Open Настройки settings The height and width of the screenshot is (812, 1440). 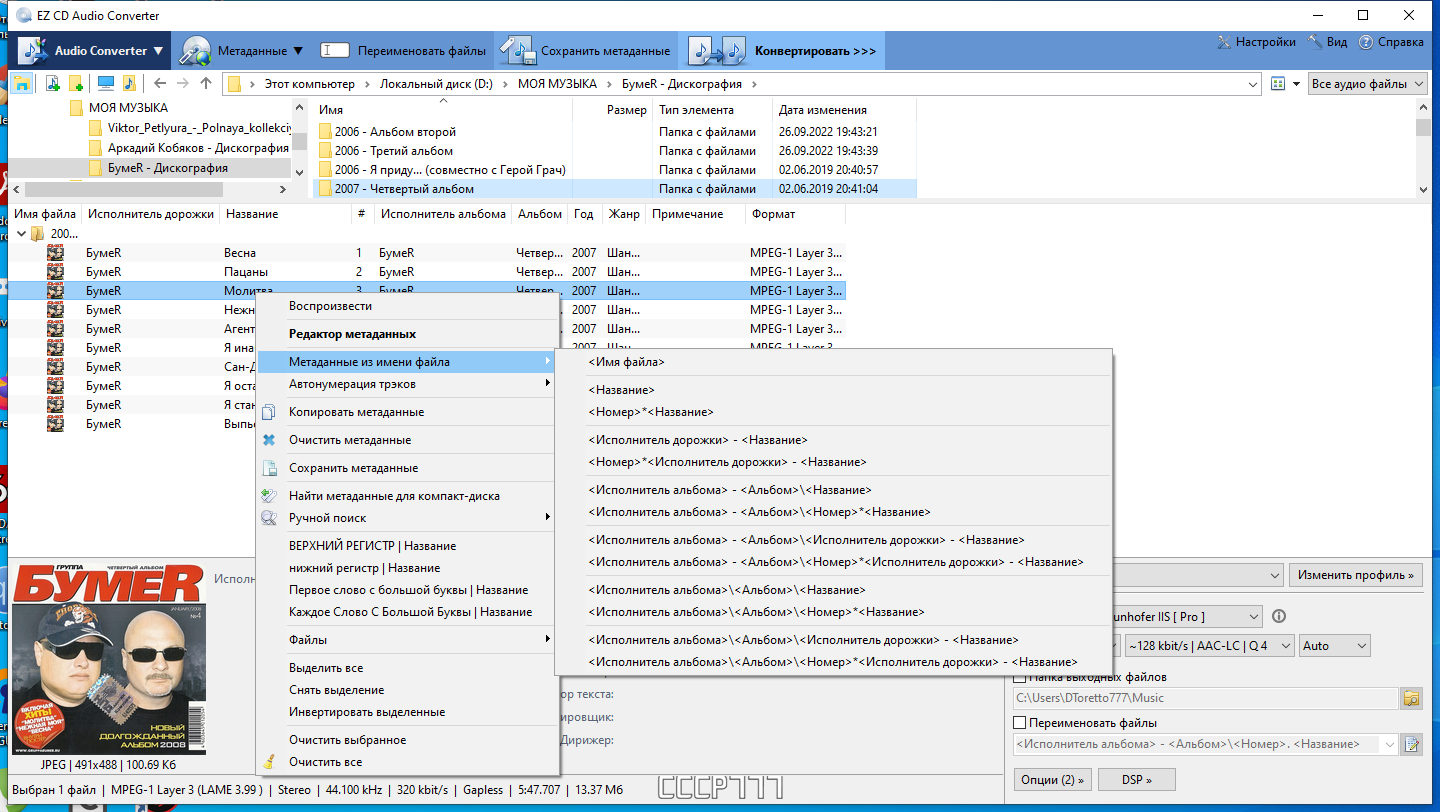coord(1256,42)
